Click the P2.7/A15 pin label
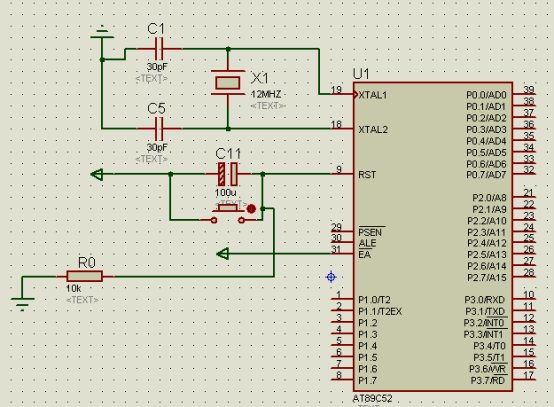Image resolution: width=554 pixels, height=407 pixels. 487,278
